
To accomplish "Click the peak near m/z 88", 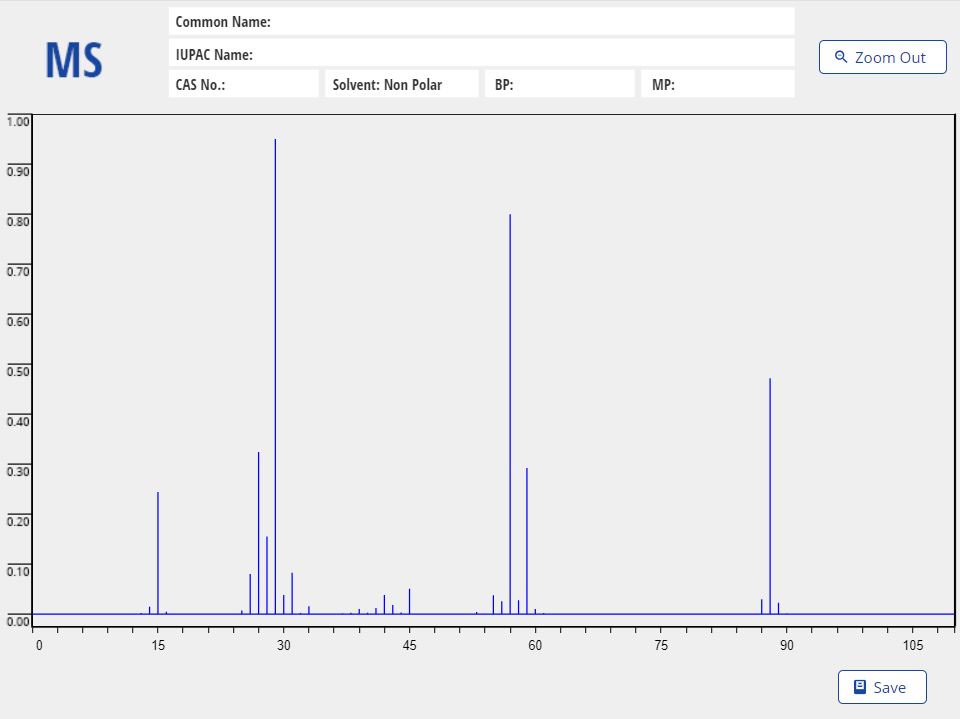I will (x=770, y=450).
